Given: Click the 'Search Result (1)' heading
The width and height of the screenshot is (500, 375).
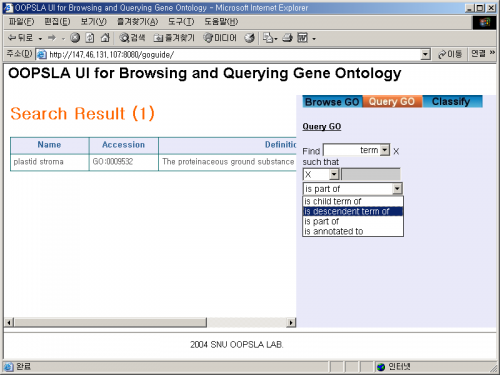Looking at the screenshot, I should pyautogui.click(x=82, y=114).
